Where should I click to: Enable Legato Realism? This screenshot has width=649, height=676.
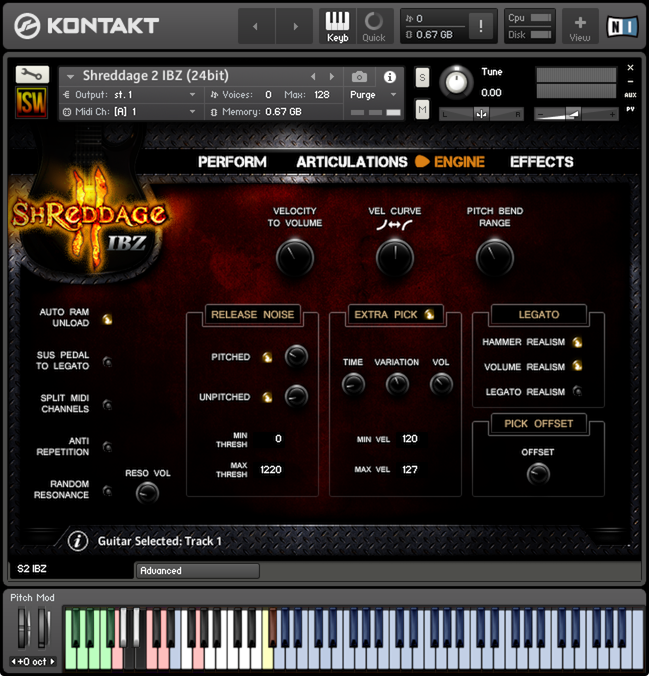point(577,391)
